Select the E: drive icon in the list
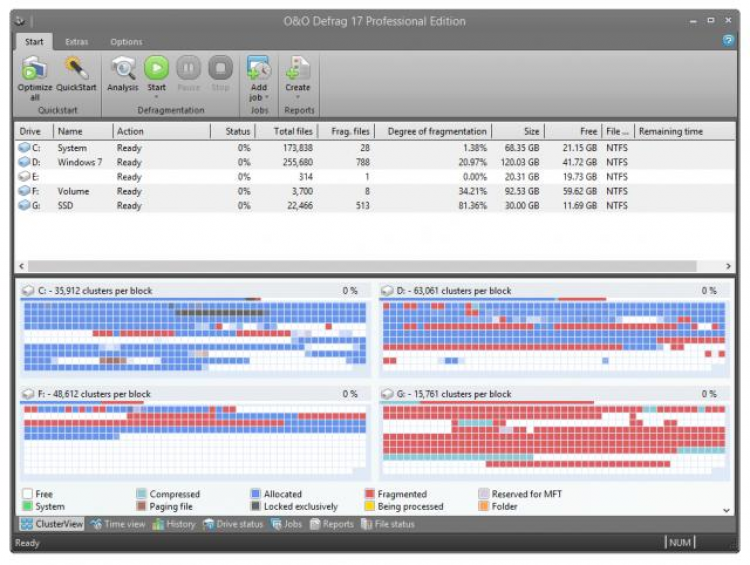The height and width of the screenshot is (565, 750). [24, 177]
